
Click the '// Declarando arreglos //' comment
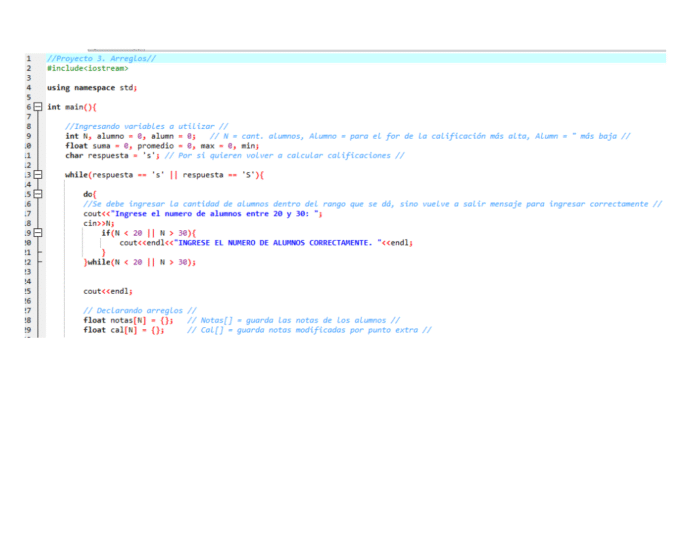(x=139, y=310)
